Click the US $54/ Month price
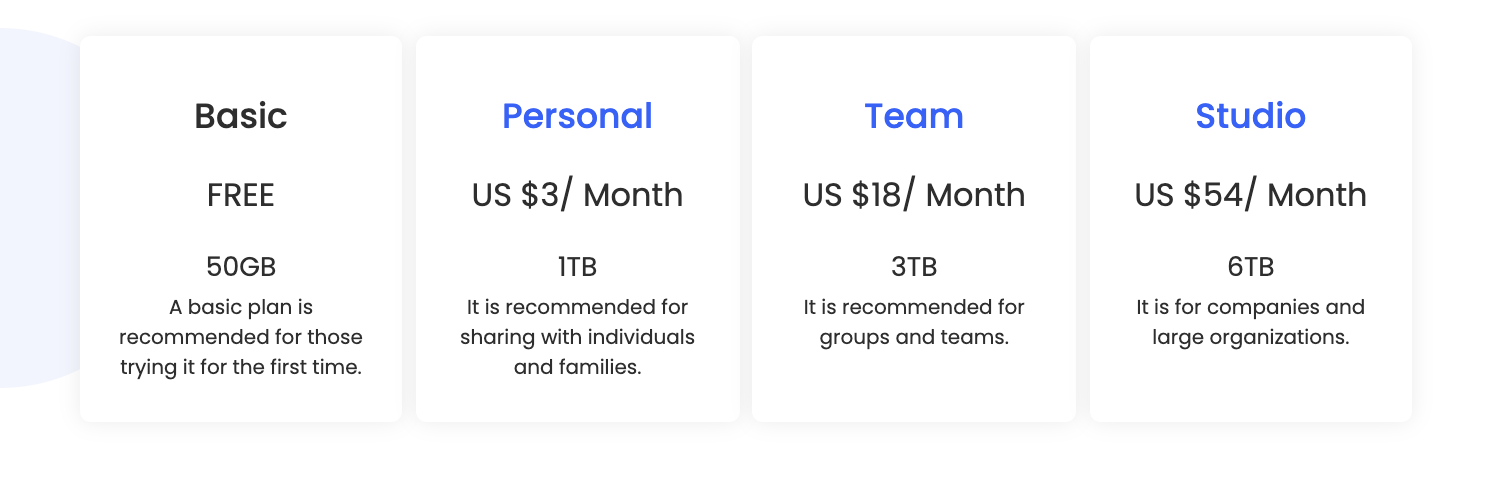The height and width of the screenshot is (482, 1510). [x=1250, y=195]
